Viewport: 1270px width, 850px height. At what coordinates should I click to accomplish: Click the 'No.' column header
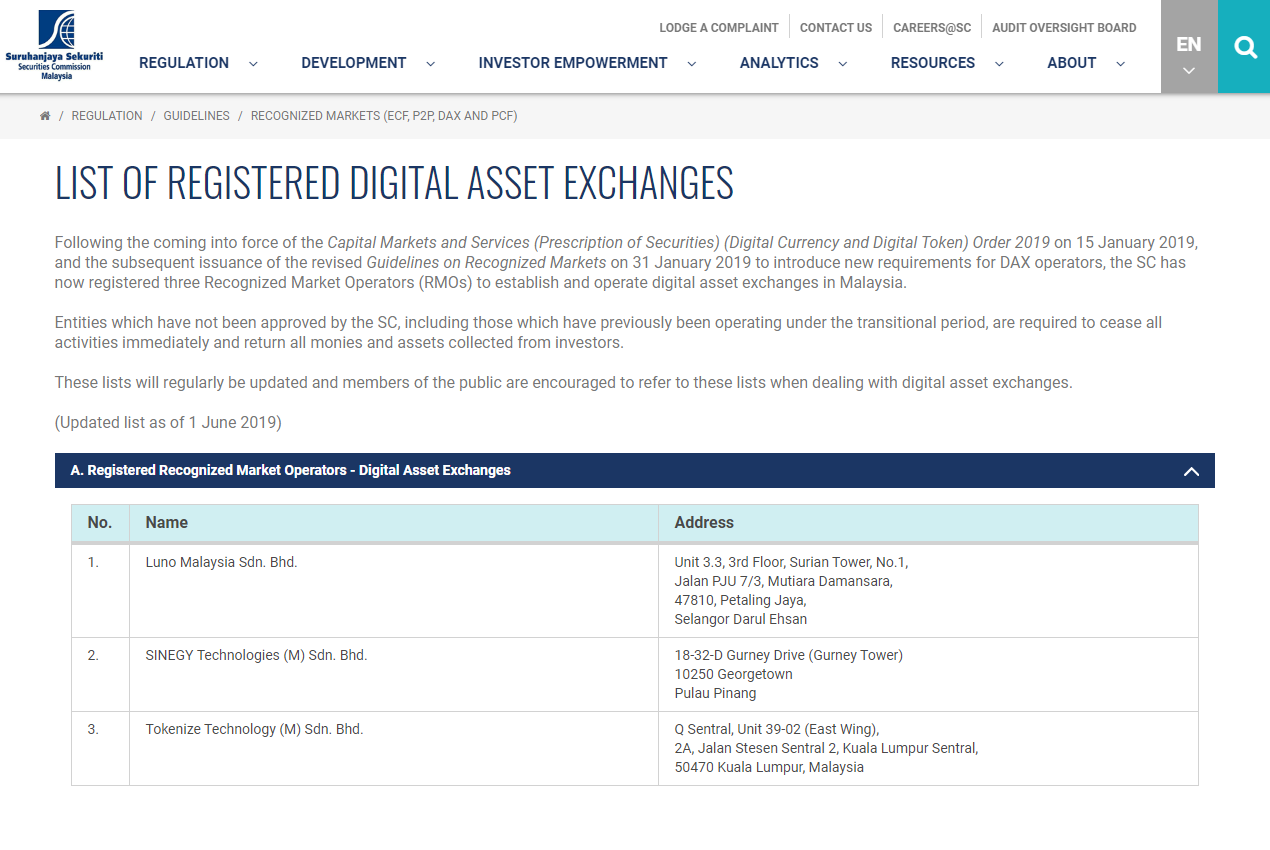pyautogui.click(x=100, y=522)
